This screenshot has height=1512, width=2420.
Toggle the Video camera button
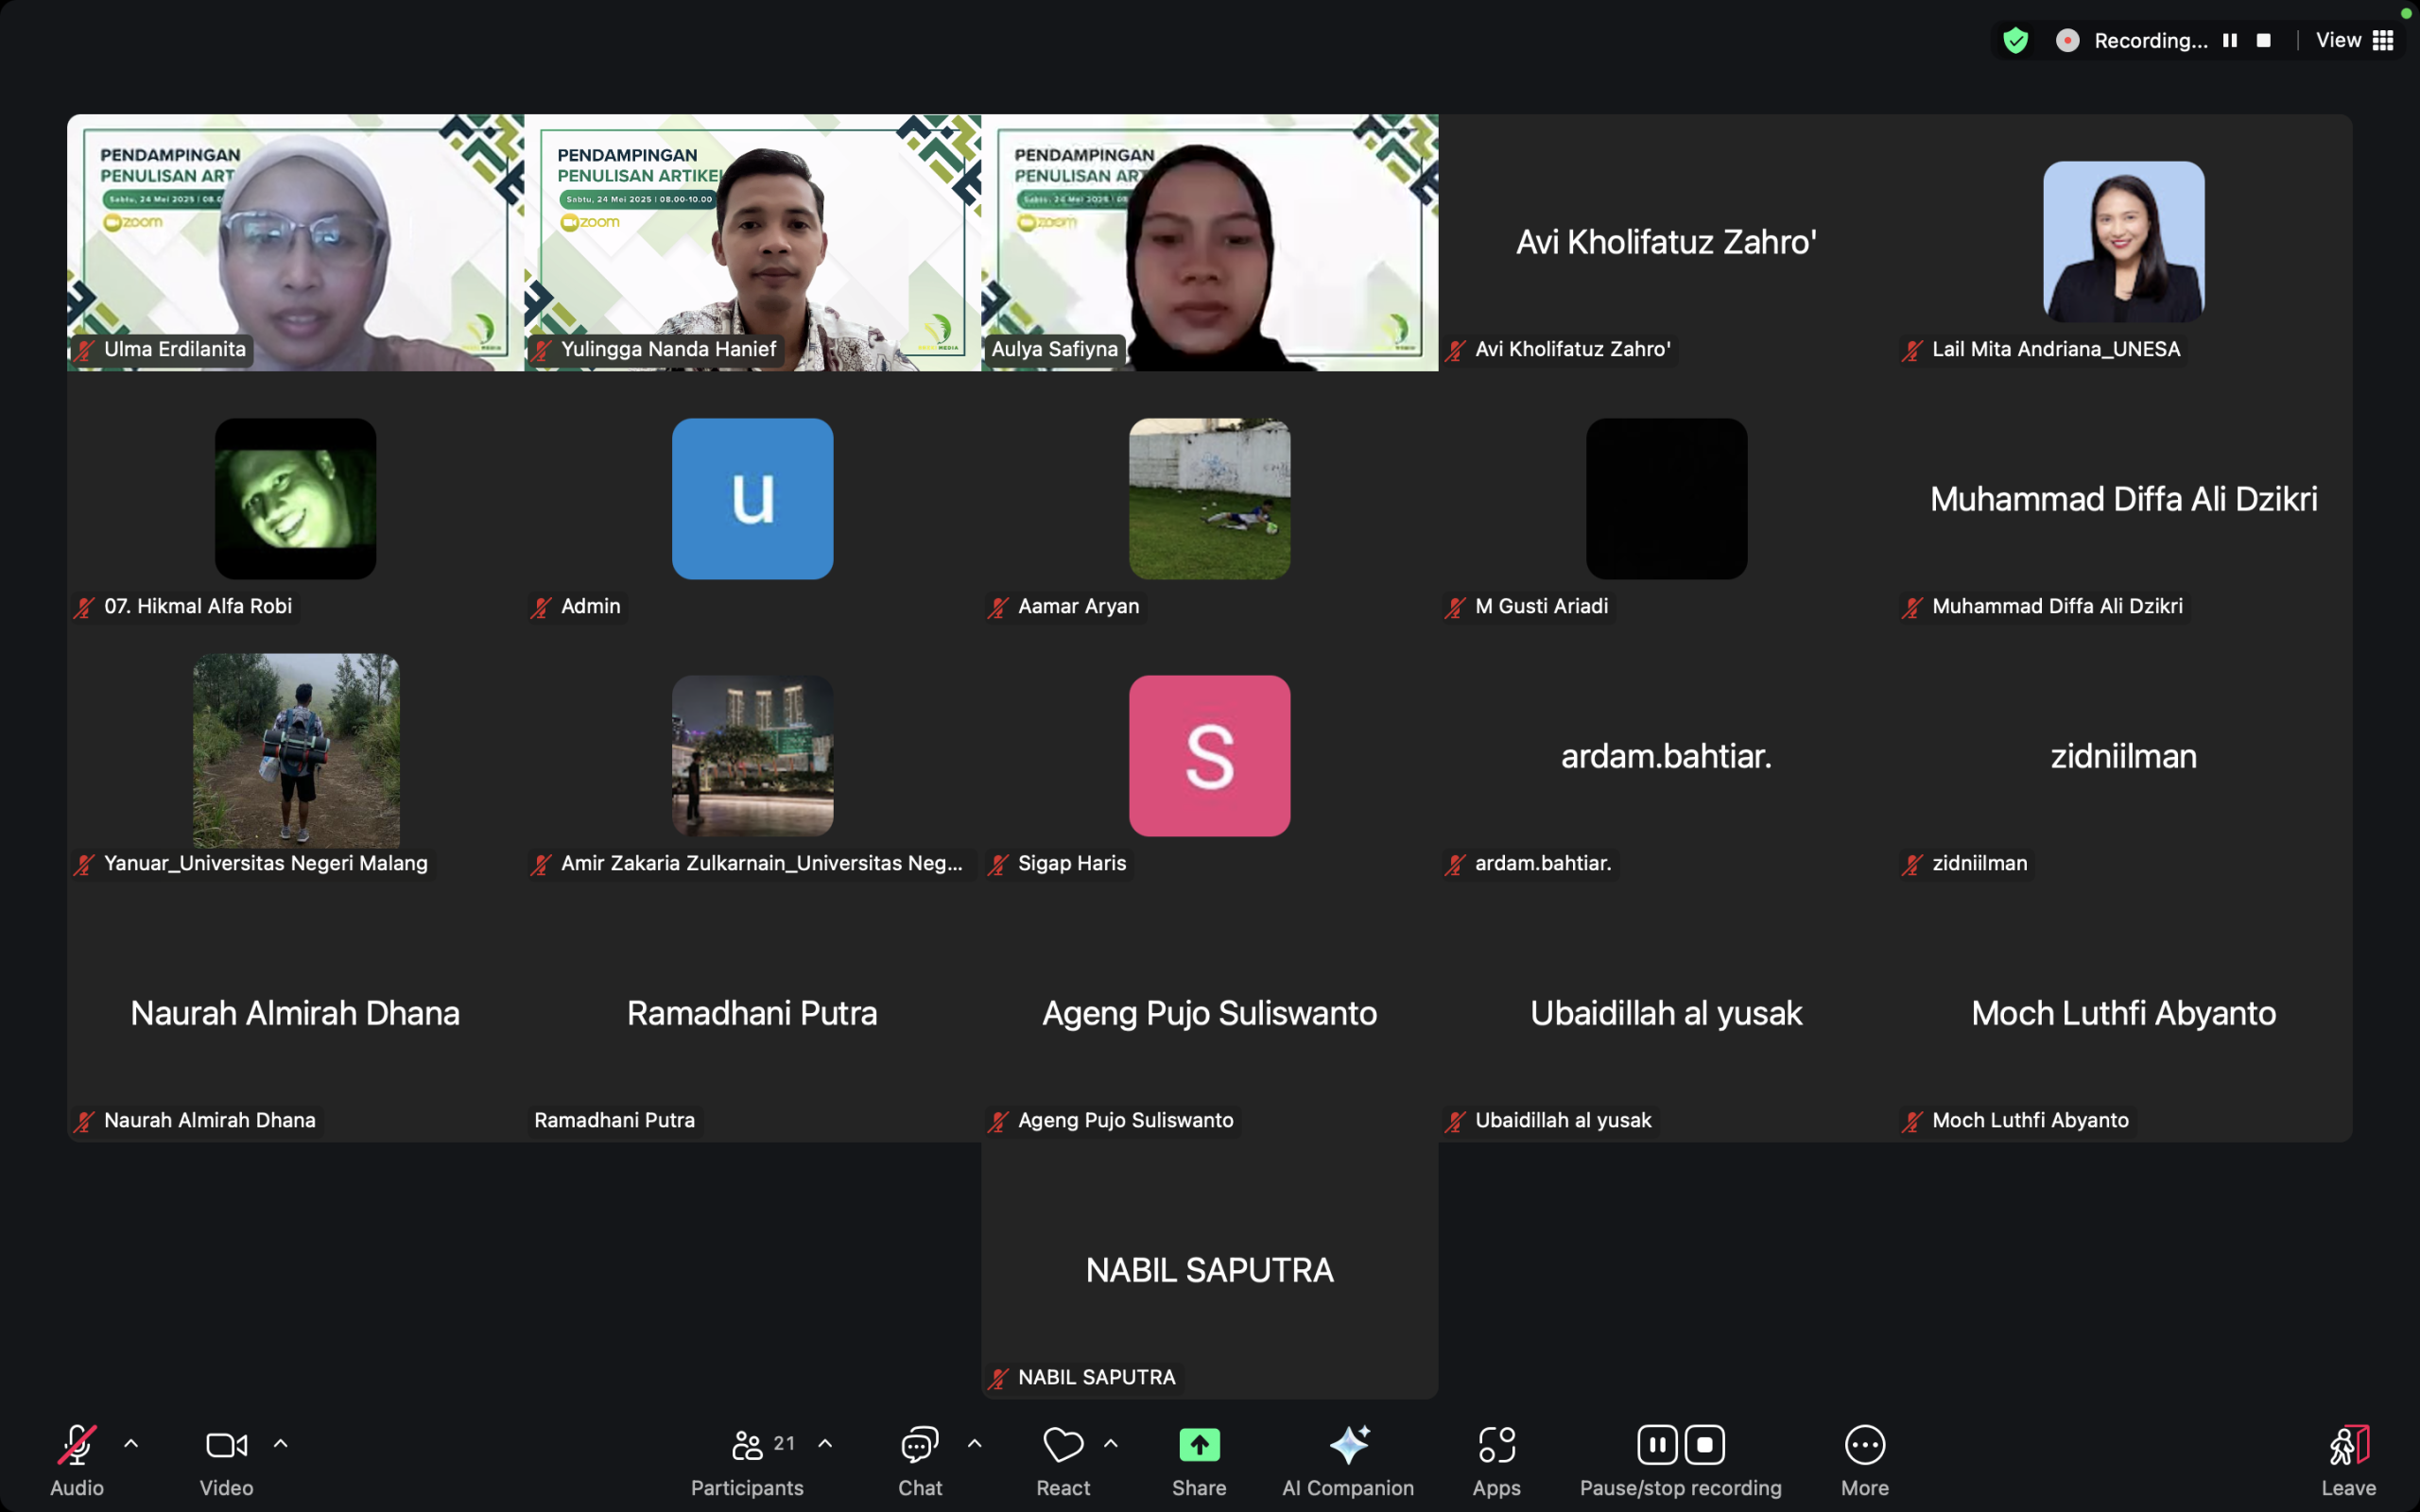tap(227, 1445)
